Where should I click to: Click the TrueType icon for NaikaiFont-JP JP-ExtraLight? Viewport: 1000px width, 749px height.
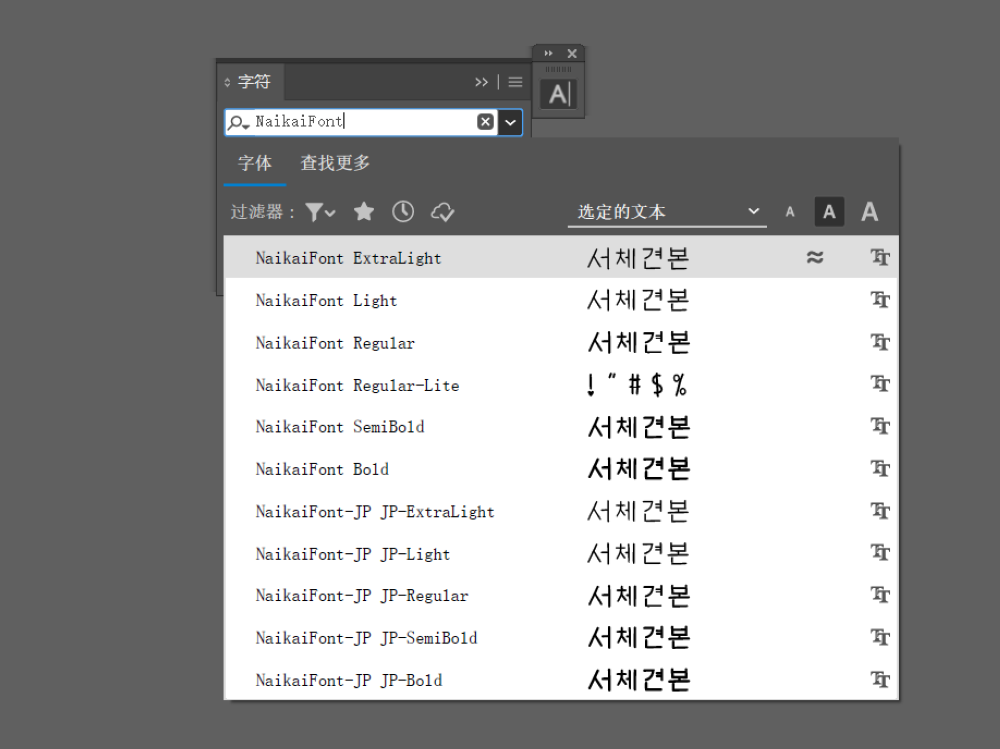(880, 510)
